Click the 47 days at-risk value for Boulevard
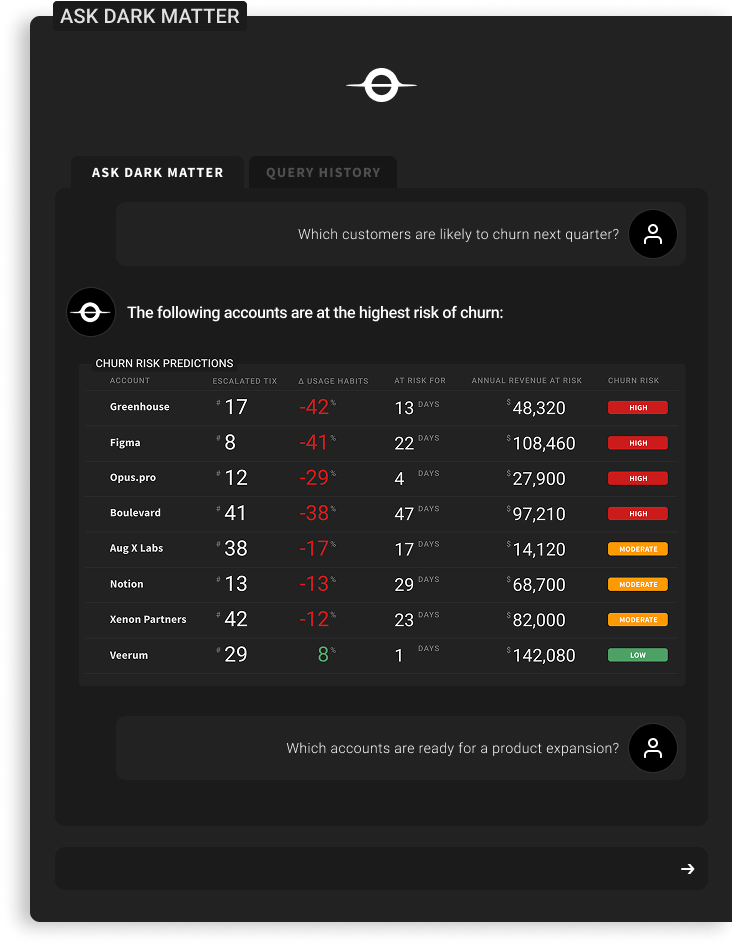This screenshot has height=946, width=732. tap(416, 513)
